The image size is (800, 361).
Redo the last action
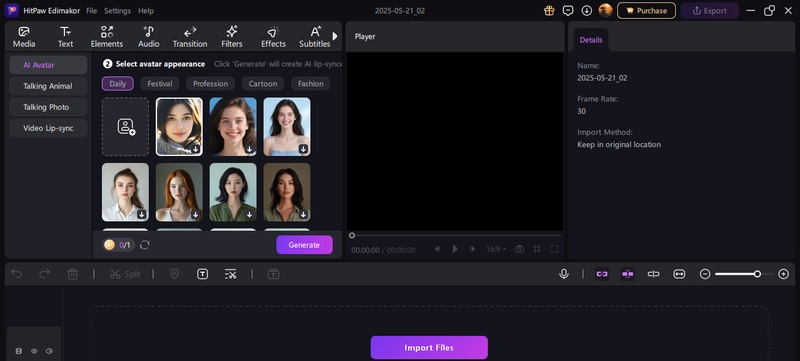(44, 274)
